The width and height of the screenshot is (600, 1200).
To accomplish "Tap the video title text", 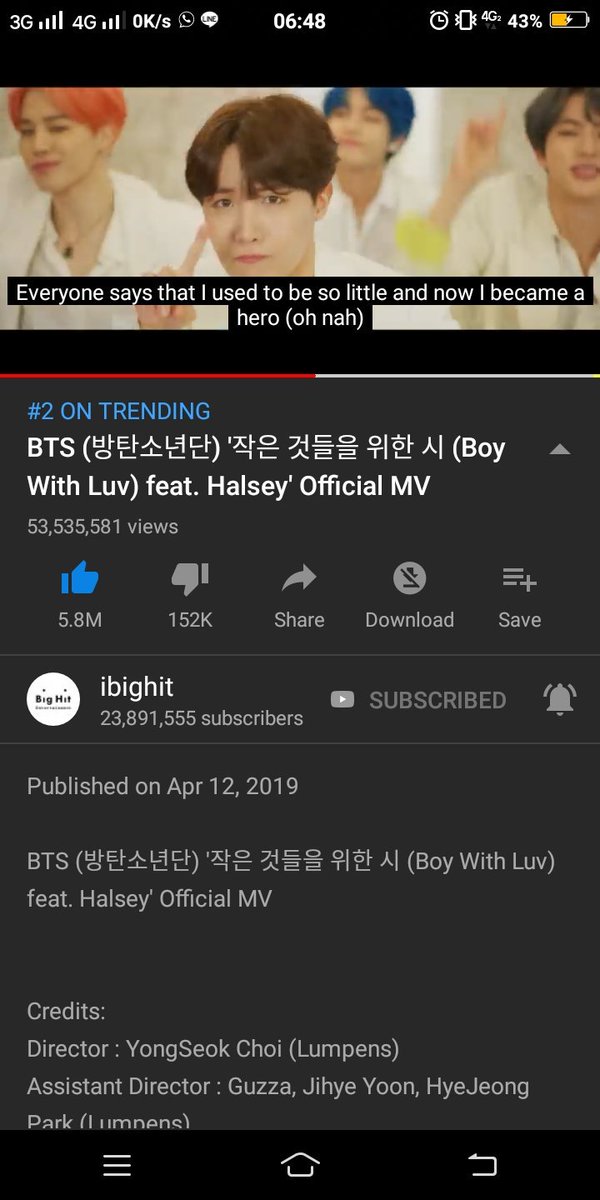I will [x=266, y=467].
